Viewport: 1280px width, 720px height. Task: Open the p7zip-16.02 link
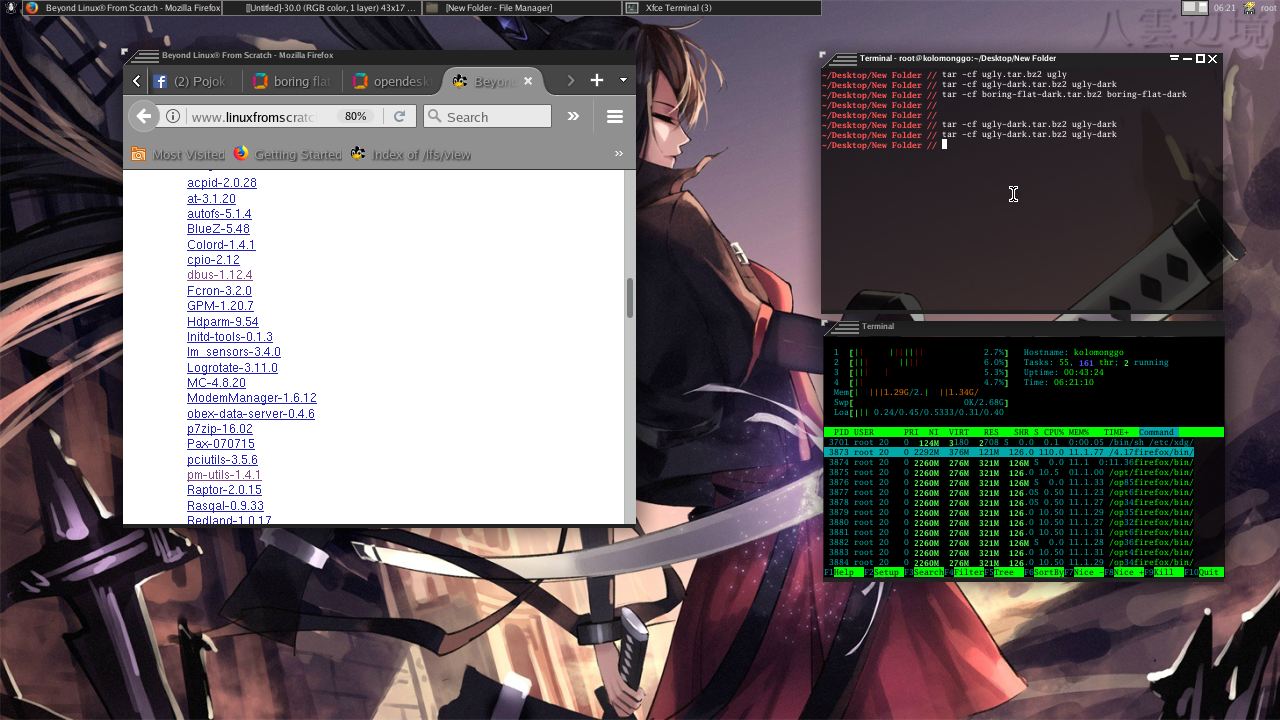(220, 429)
